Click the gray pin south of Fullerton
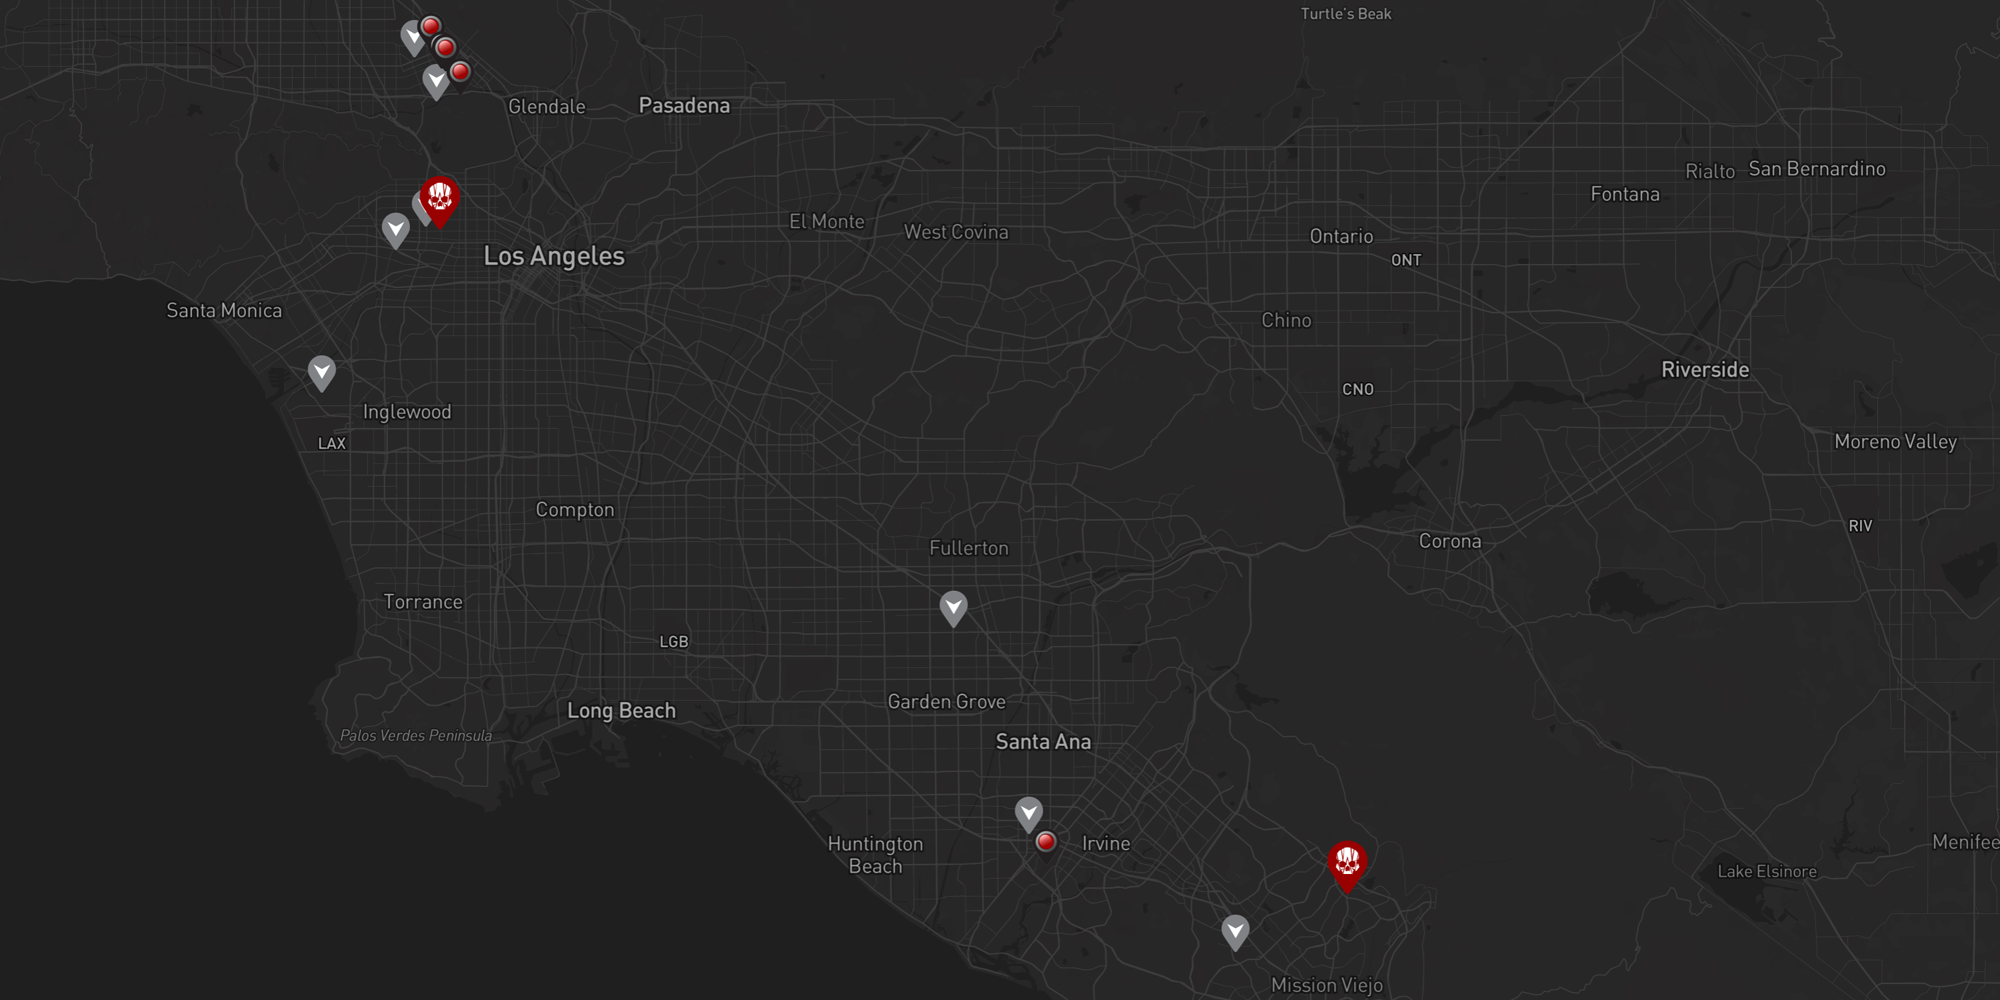2000x1000 pixels. click(x=954, y=606)
